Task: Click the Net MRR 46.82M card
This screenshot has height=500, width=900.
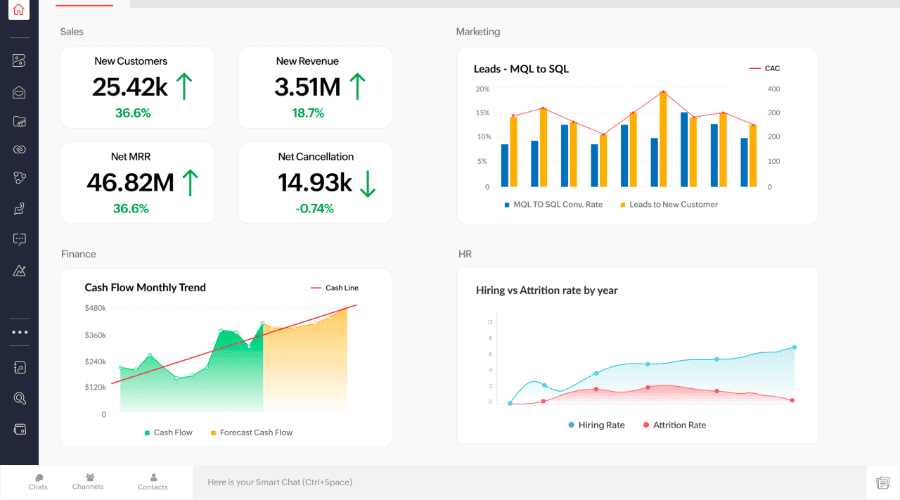Action: pyautogui.click(x=137, y=183)
